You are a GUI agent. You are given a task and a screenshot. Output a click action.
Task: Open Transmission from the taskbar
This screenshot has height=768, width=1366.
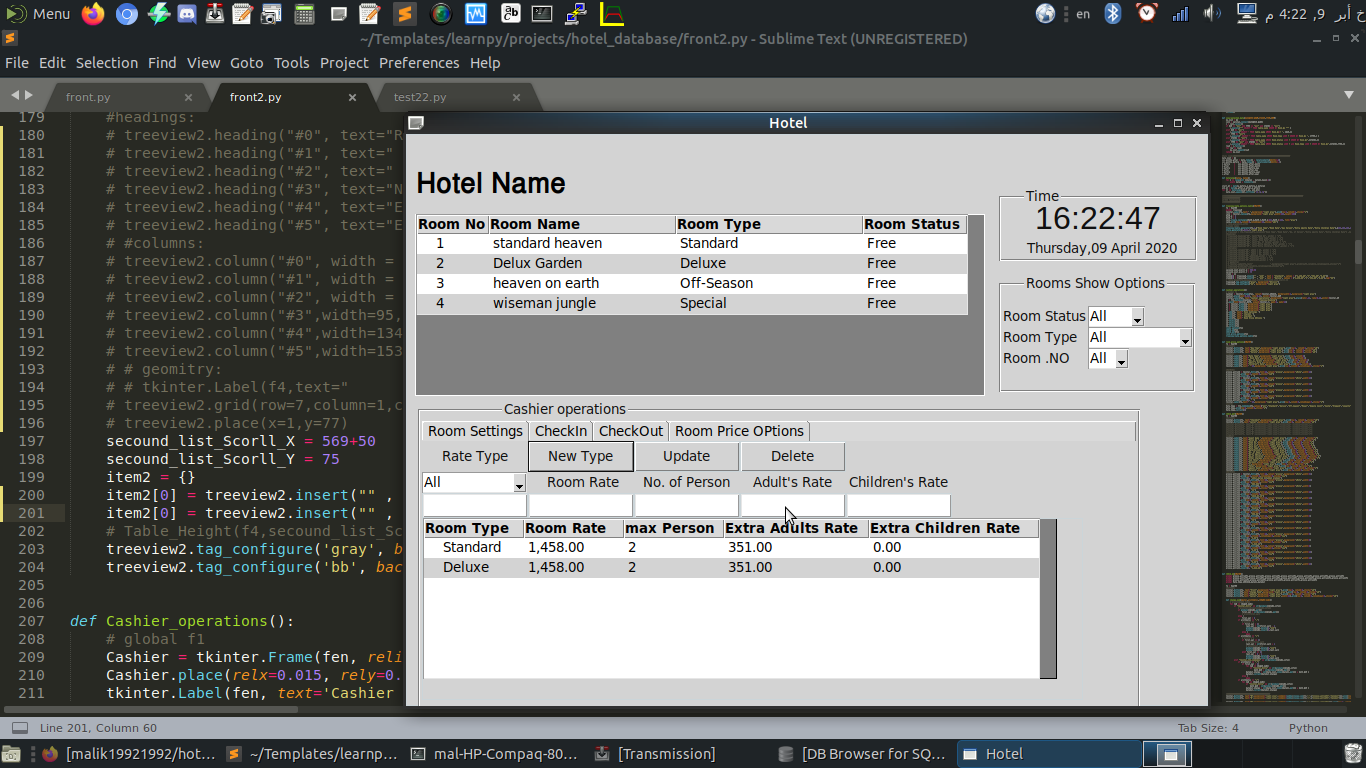pos(666,754)
